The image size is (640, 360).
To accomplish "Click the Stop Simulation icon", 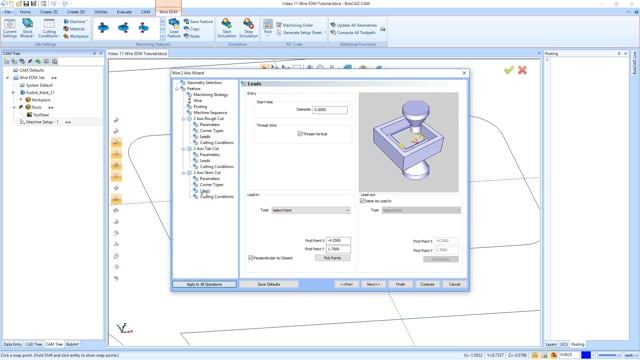I will point(248,28).
